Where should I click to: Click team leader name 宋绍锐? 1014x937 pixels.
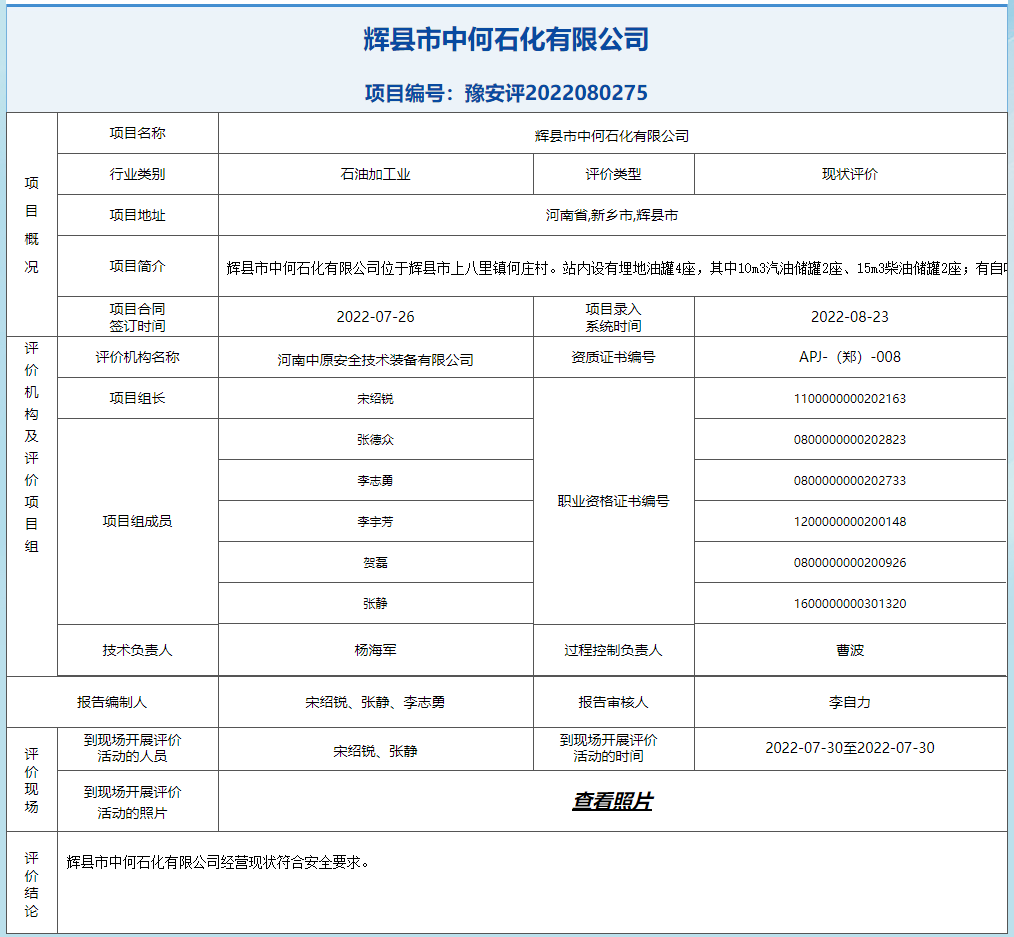click(x=376, y=399)
